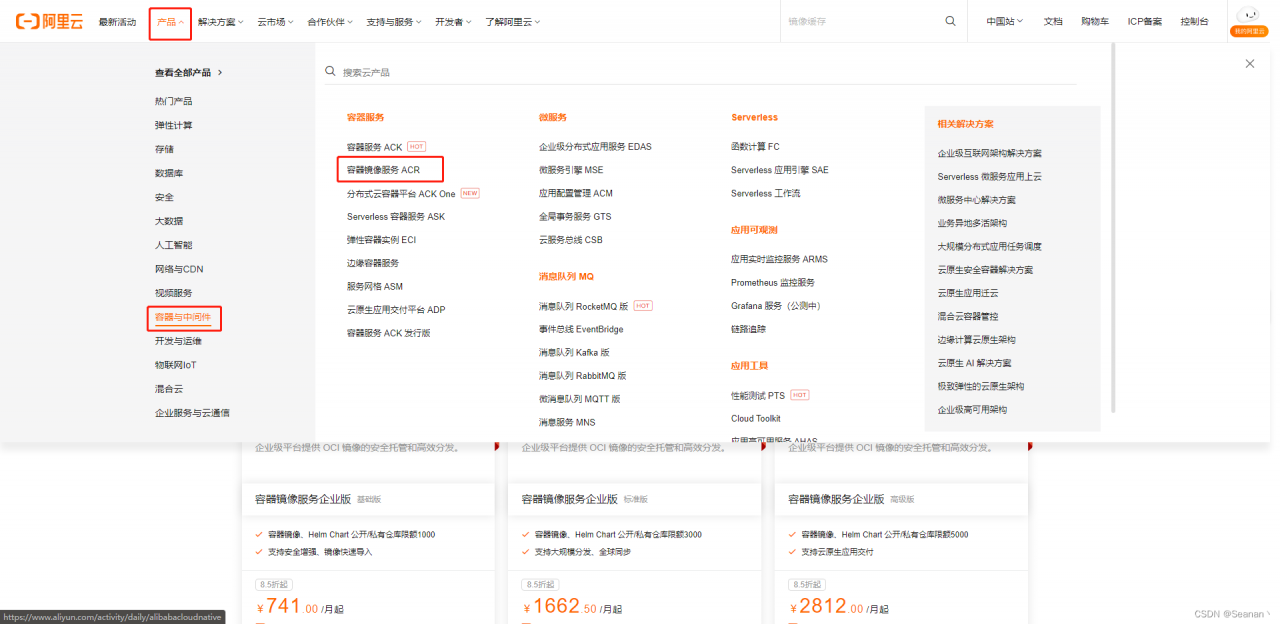
Task: Click the Alibaba Cloud logo
Action: [x=49, y=21]
